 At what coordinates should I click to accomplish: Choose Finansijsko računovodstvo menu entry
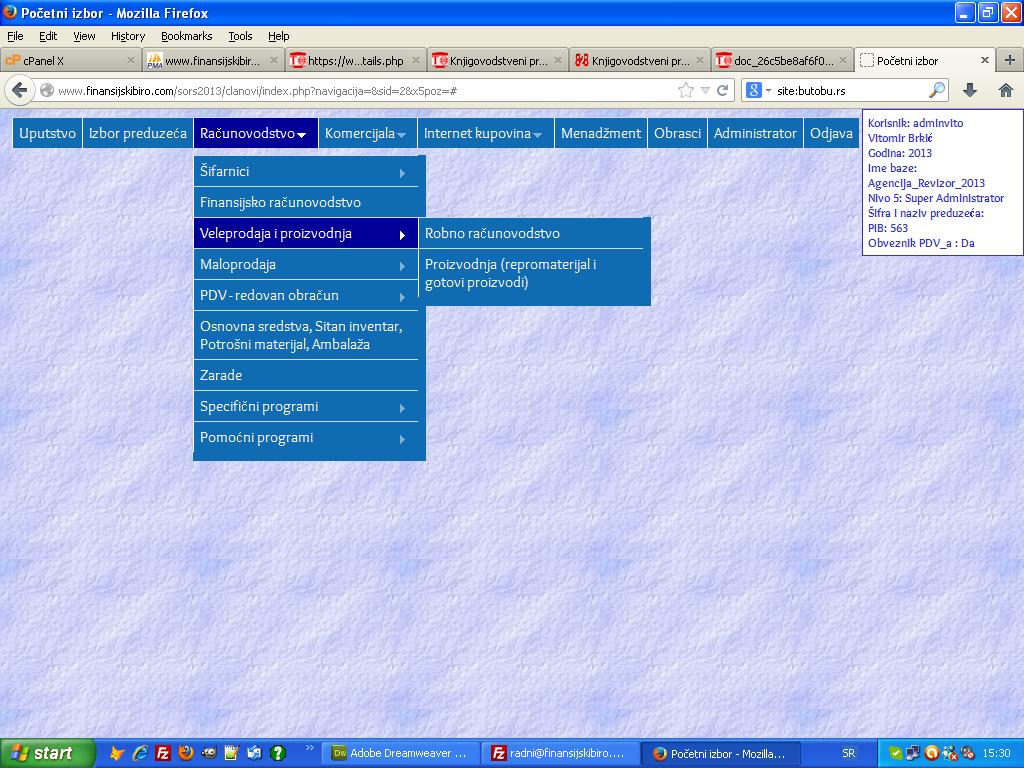[280, 203]
